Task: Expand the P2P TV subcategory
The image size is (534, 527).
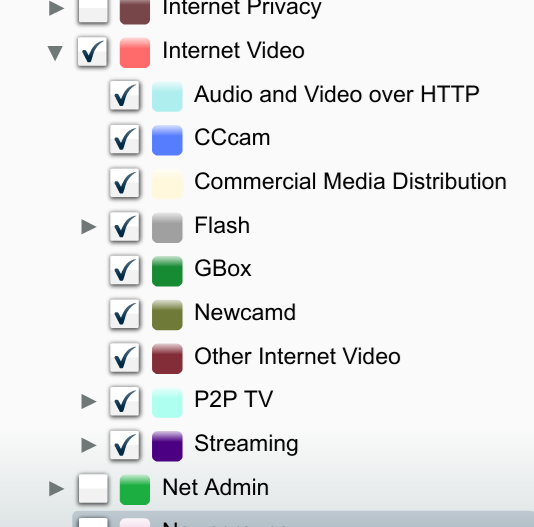Action: tap(89, 401)
